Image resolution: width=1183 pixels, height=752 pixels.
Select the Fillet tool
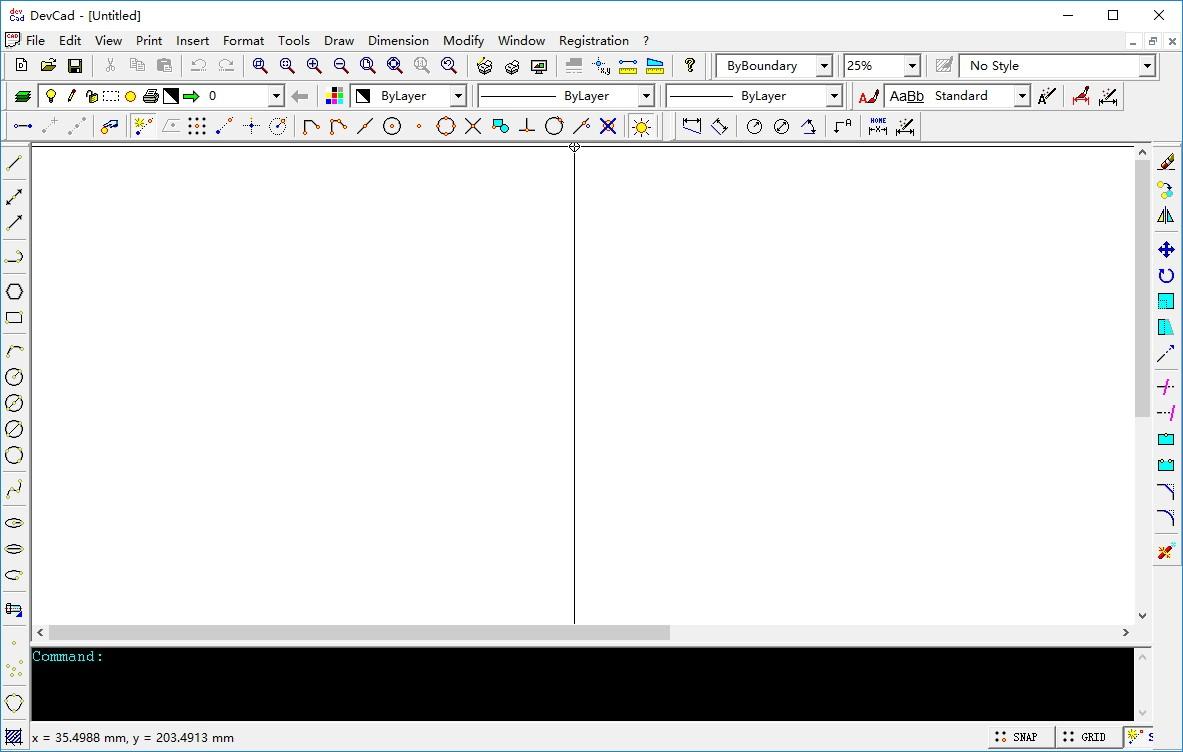click(1166, 517)
